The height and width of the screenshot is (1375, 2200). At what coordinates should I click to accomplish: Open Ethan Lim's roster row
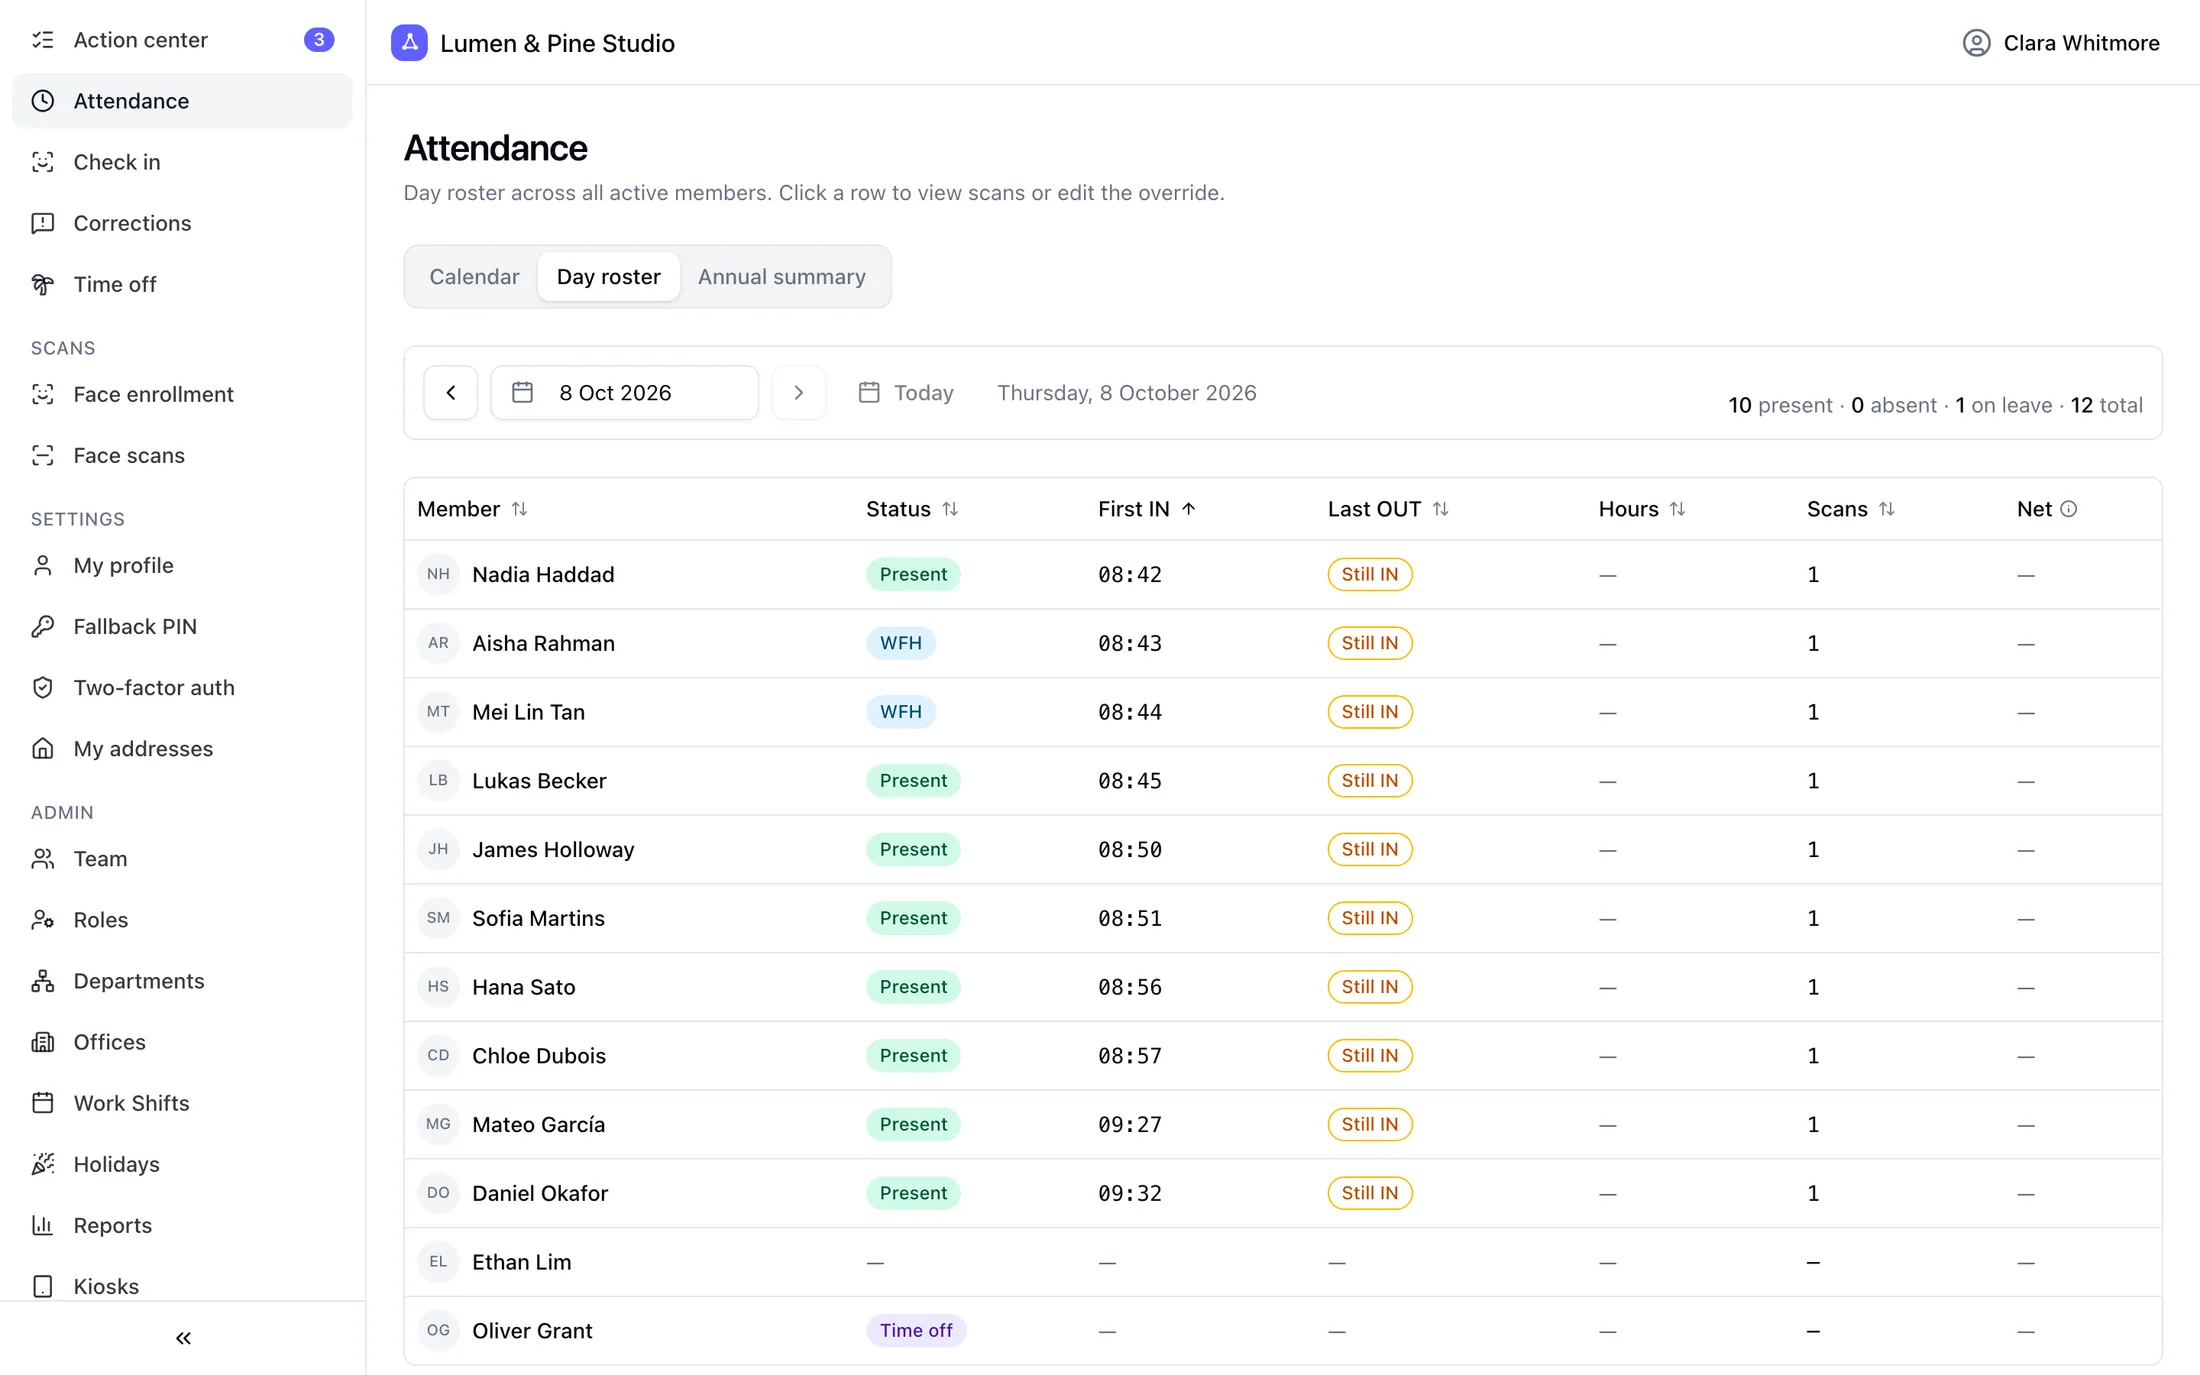click(1283, 1262)
